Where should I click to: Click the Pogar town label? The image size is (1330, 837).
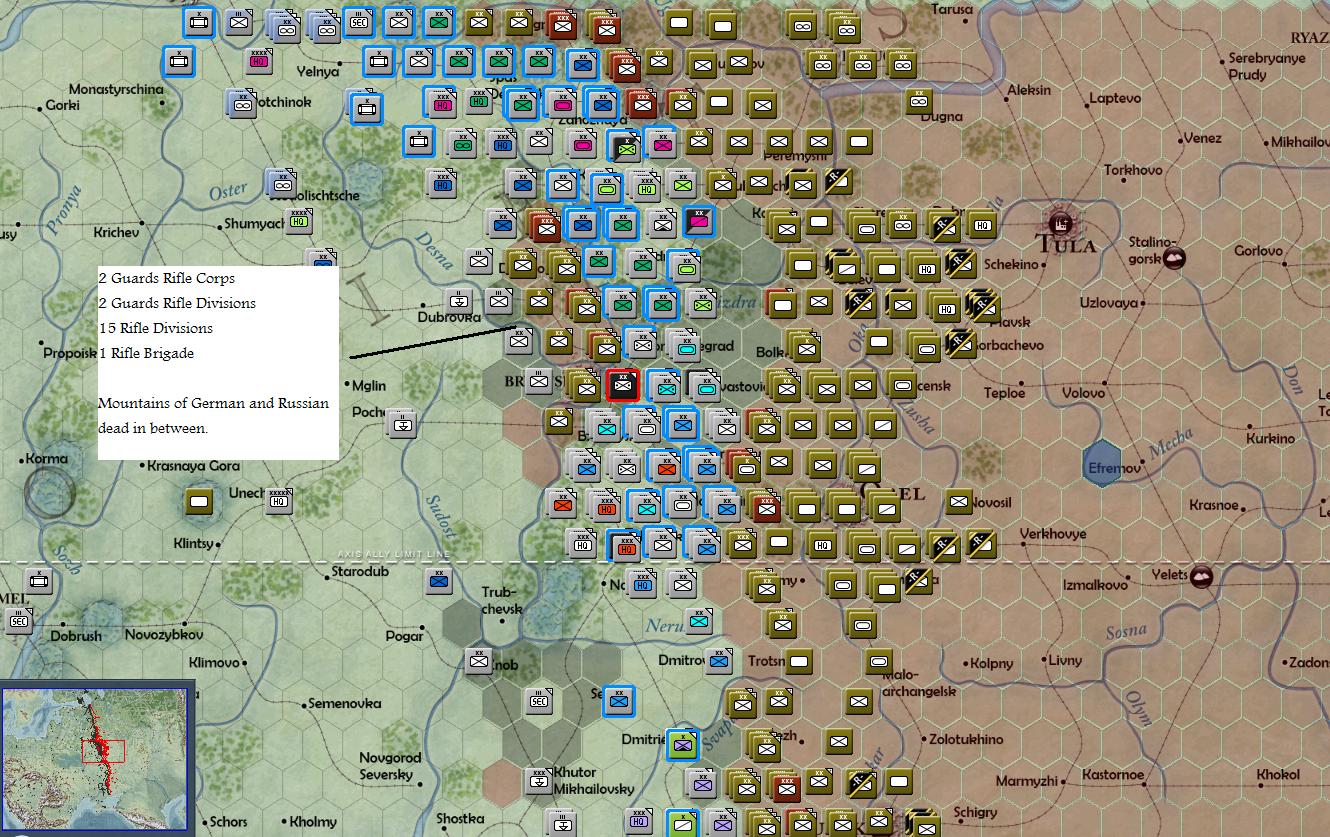(x=404, y=635)
